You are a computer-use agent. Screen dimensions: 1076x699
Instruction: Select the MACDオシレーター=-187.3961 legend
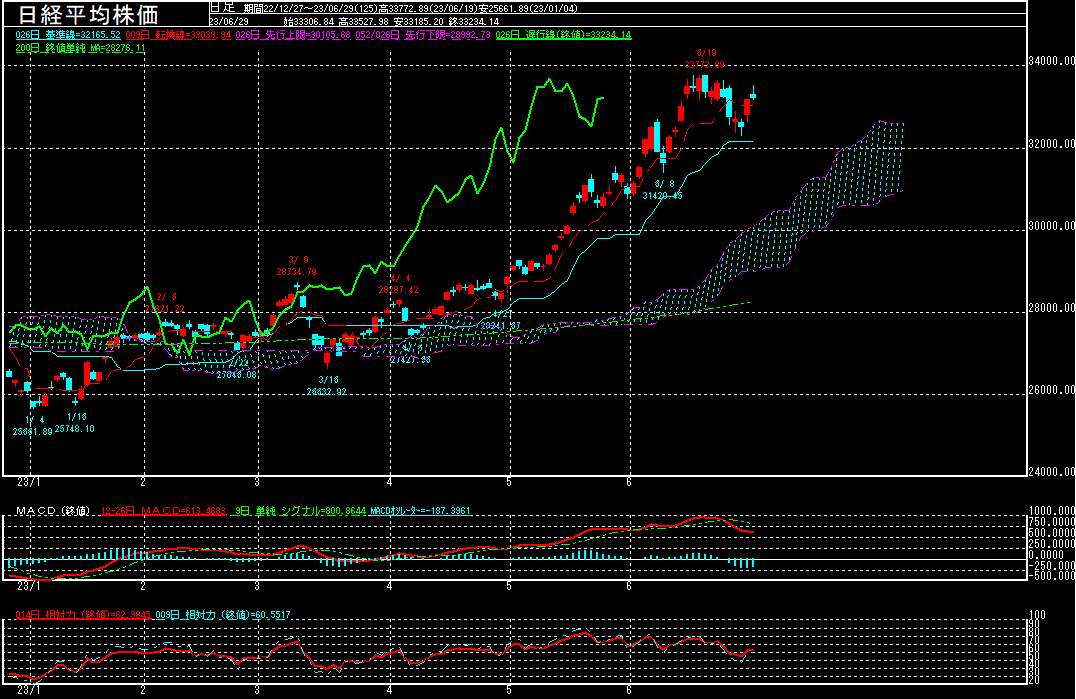420,511
